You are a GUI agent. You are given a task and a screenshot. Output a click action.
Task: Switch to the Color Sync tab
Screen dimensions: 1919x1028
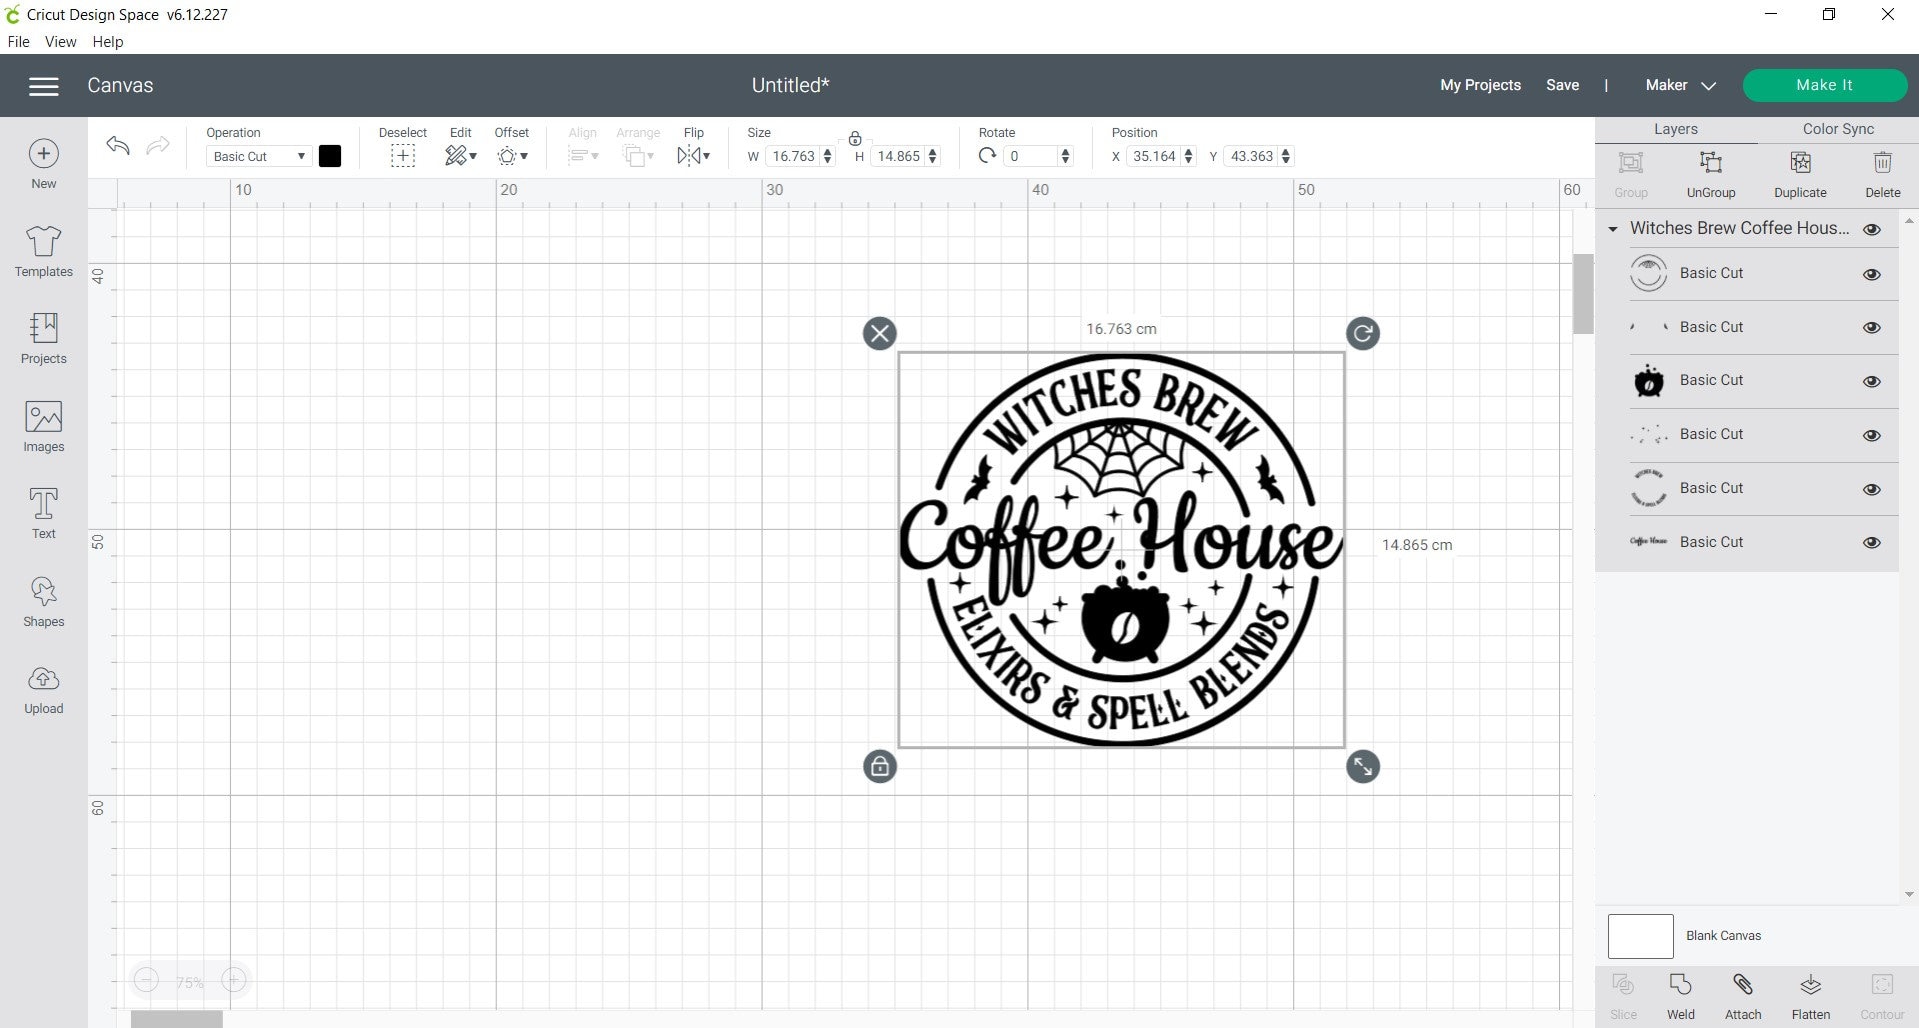1838,129
